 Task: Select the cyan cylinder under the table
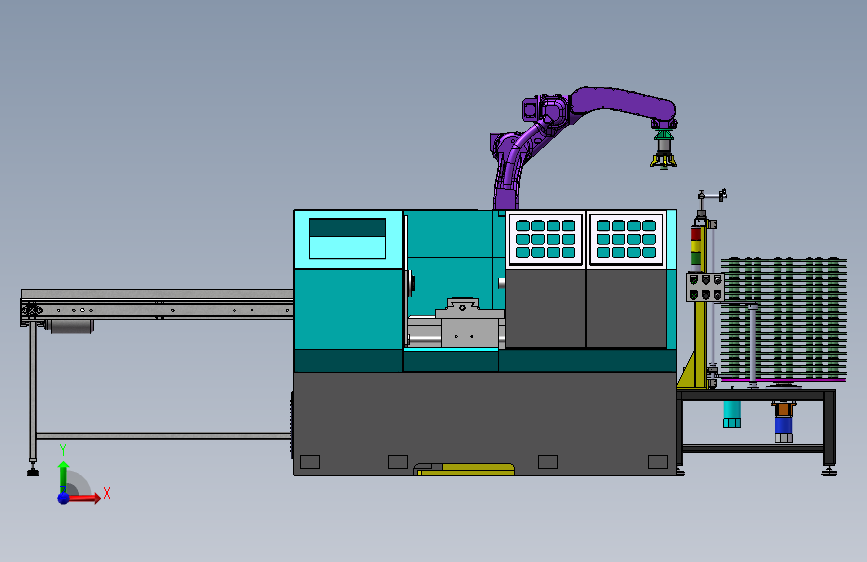732,414
